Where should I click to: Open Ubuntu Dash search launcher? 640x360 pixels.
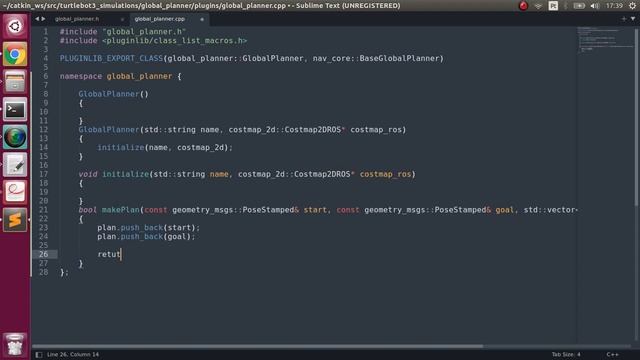point(15,27)
